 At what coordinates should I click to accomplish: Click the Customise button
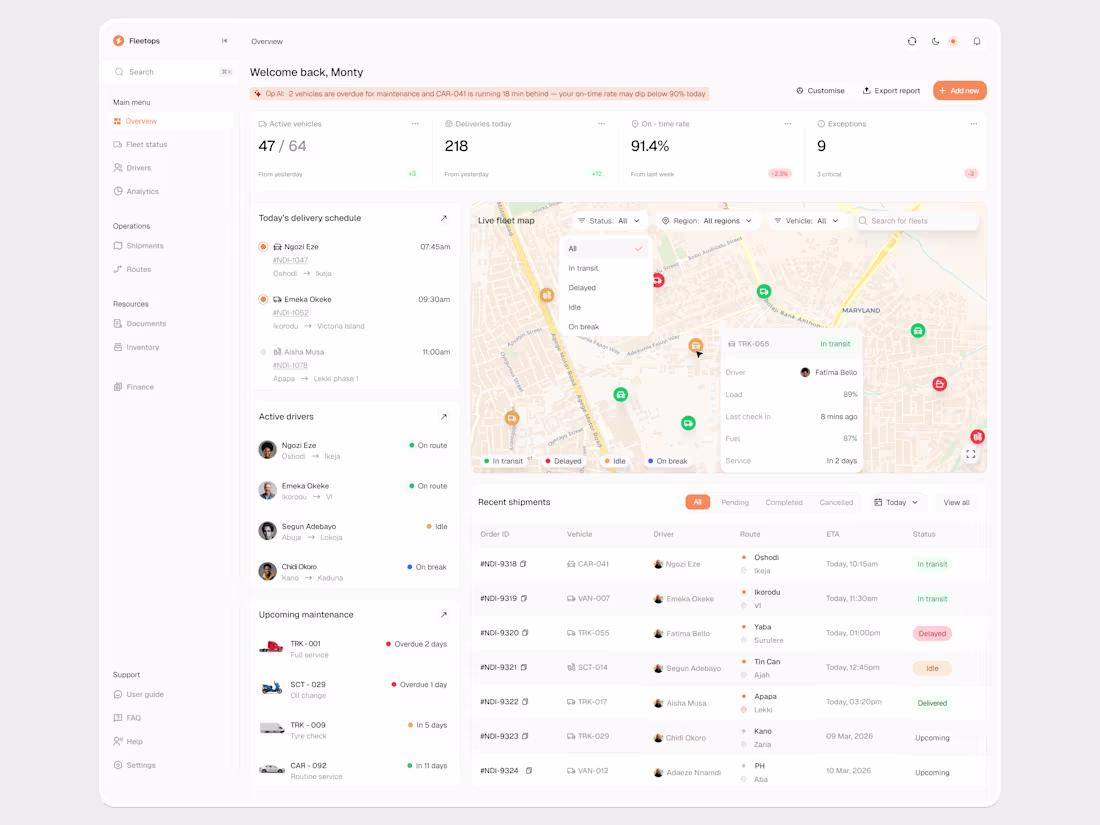820,90
